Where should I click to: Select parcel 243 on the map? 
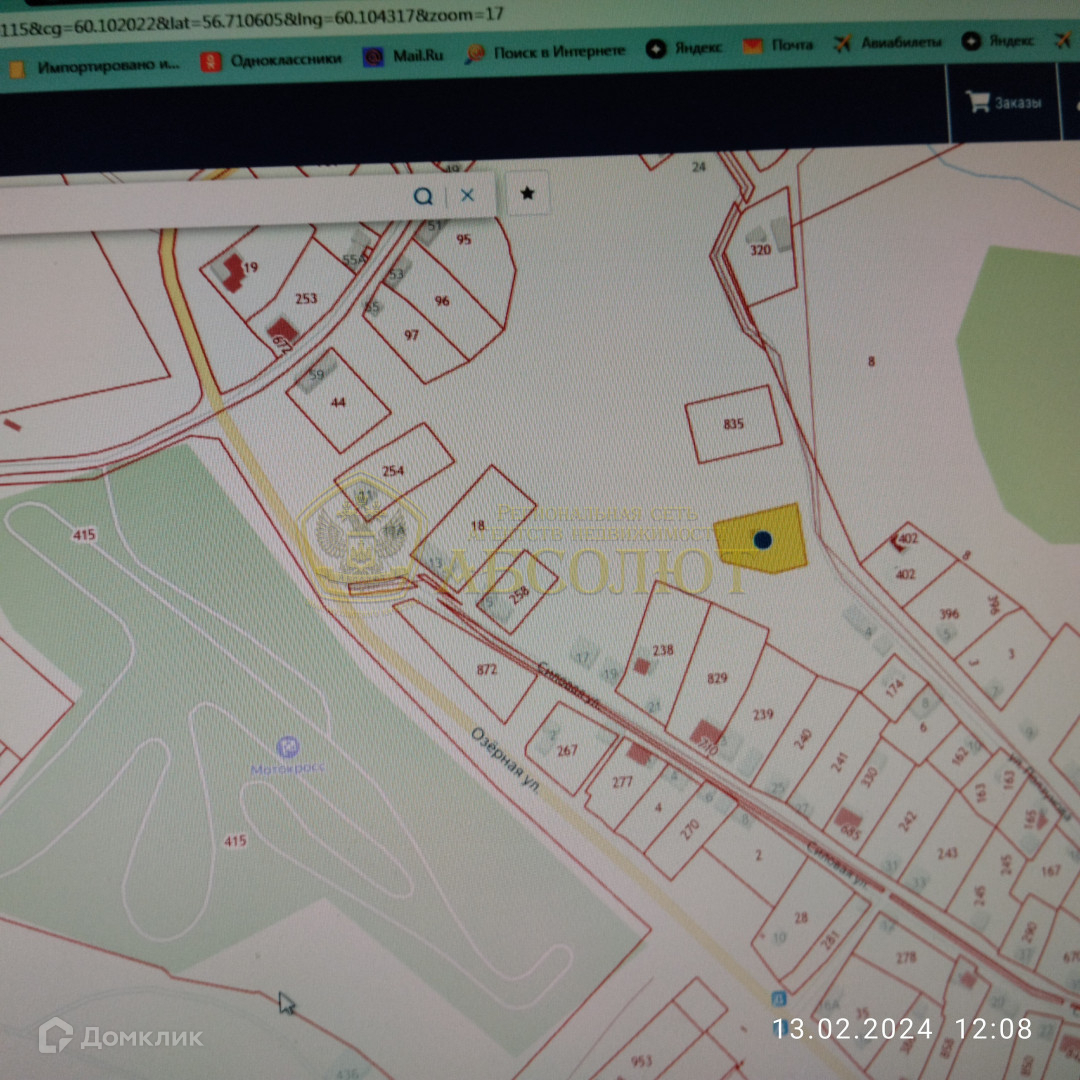(947, 853)
